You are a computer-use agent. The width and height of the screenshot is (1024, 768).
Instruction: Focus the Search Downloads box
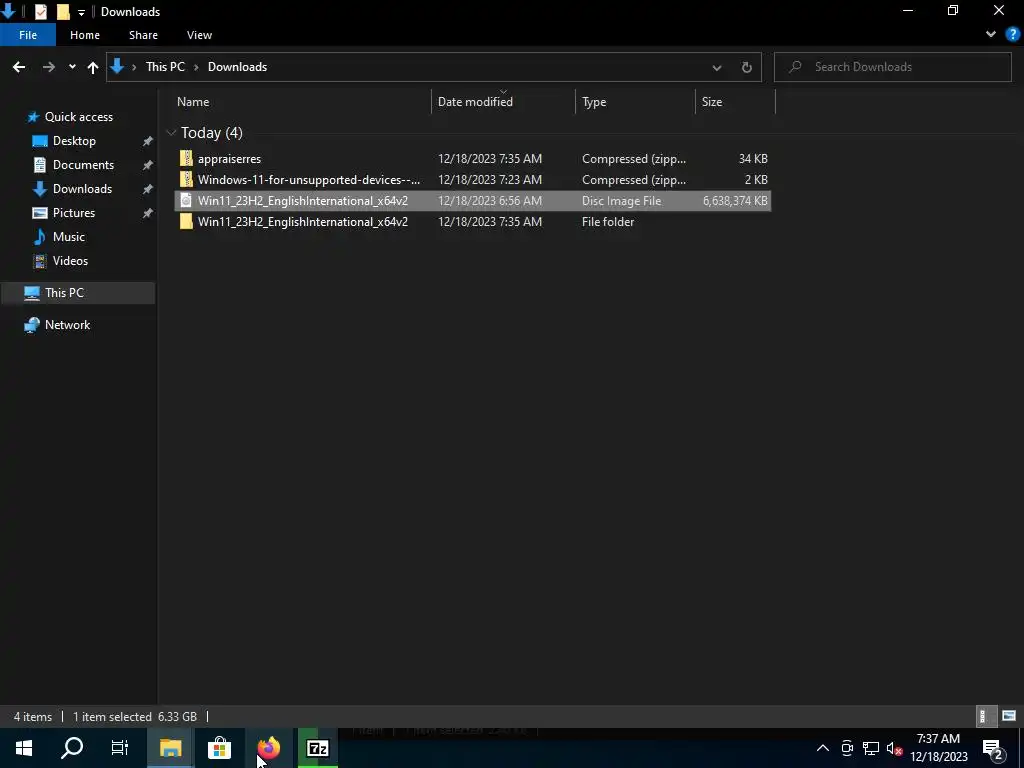pyautogui.click(x=892, y=67)
